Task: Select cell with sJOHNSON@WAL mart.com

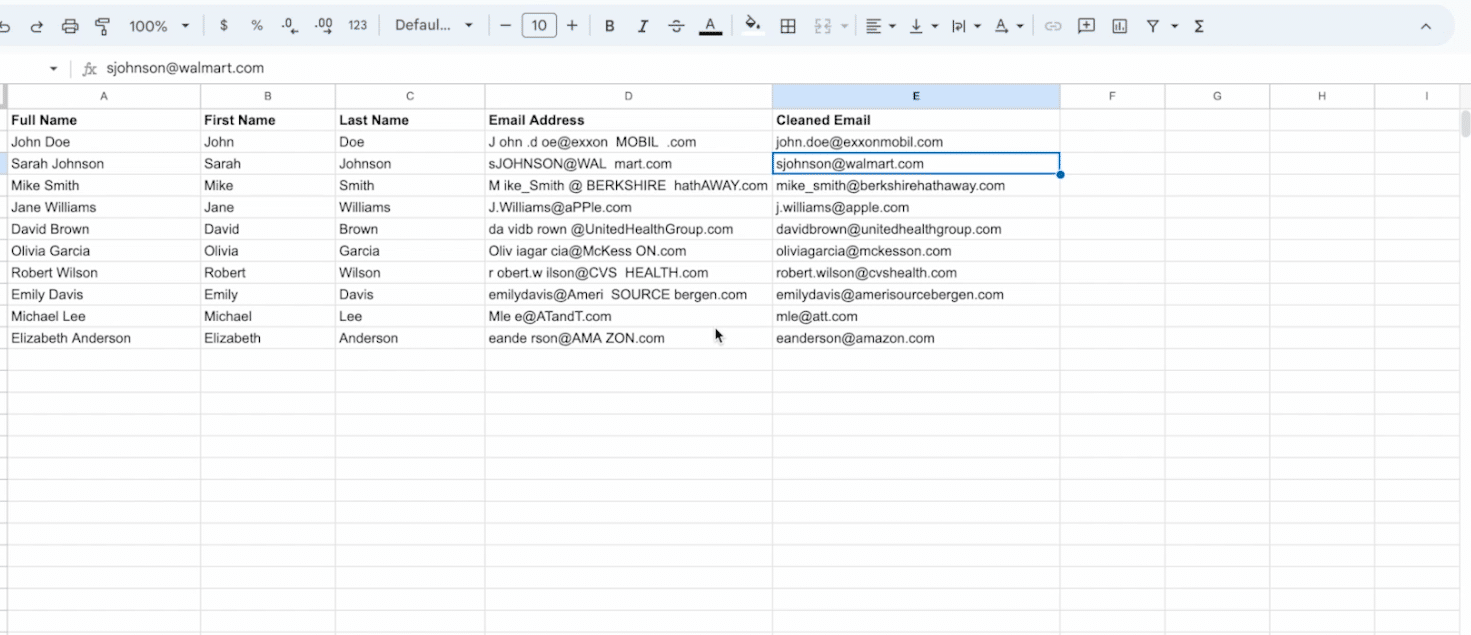Action: 629,164
